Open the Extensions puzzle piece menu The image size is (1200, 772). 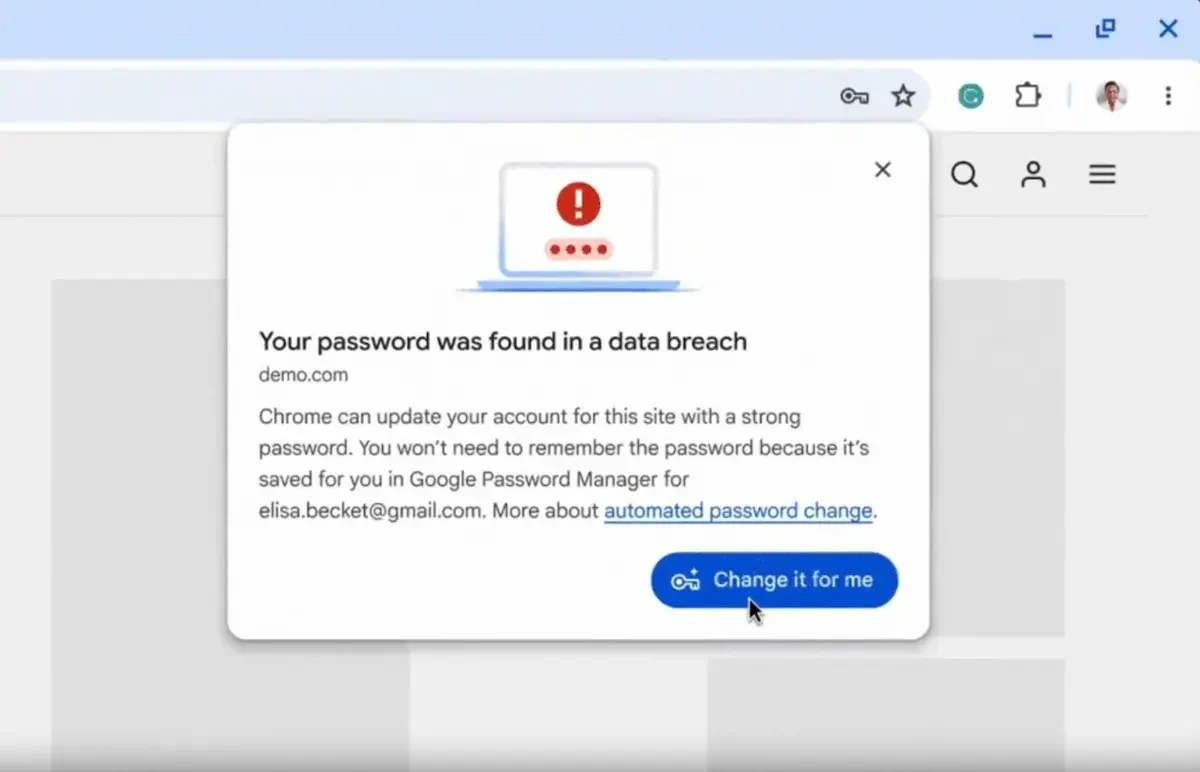point(1028,96)
